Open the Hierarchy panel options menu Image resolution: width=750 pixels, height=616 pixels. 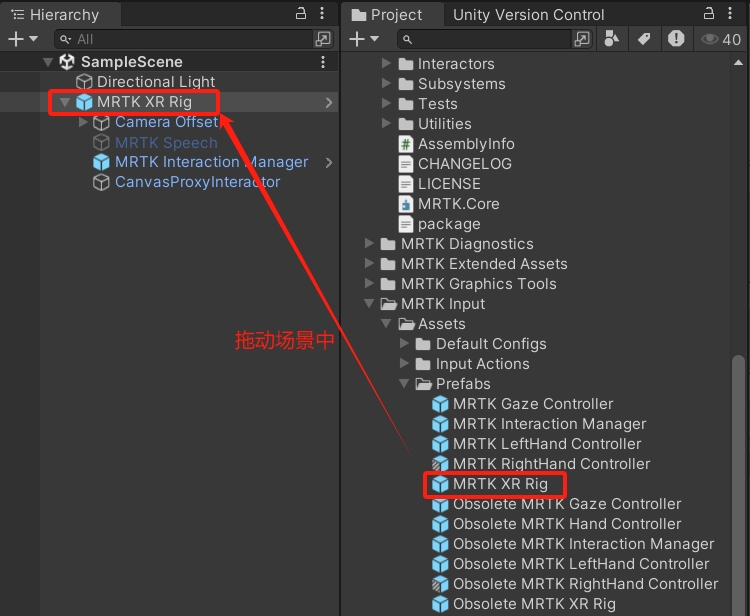coord(323,14)
